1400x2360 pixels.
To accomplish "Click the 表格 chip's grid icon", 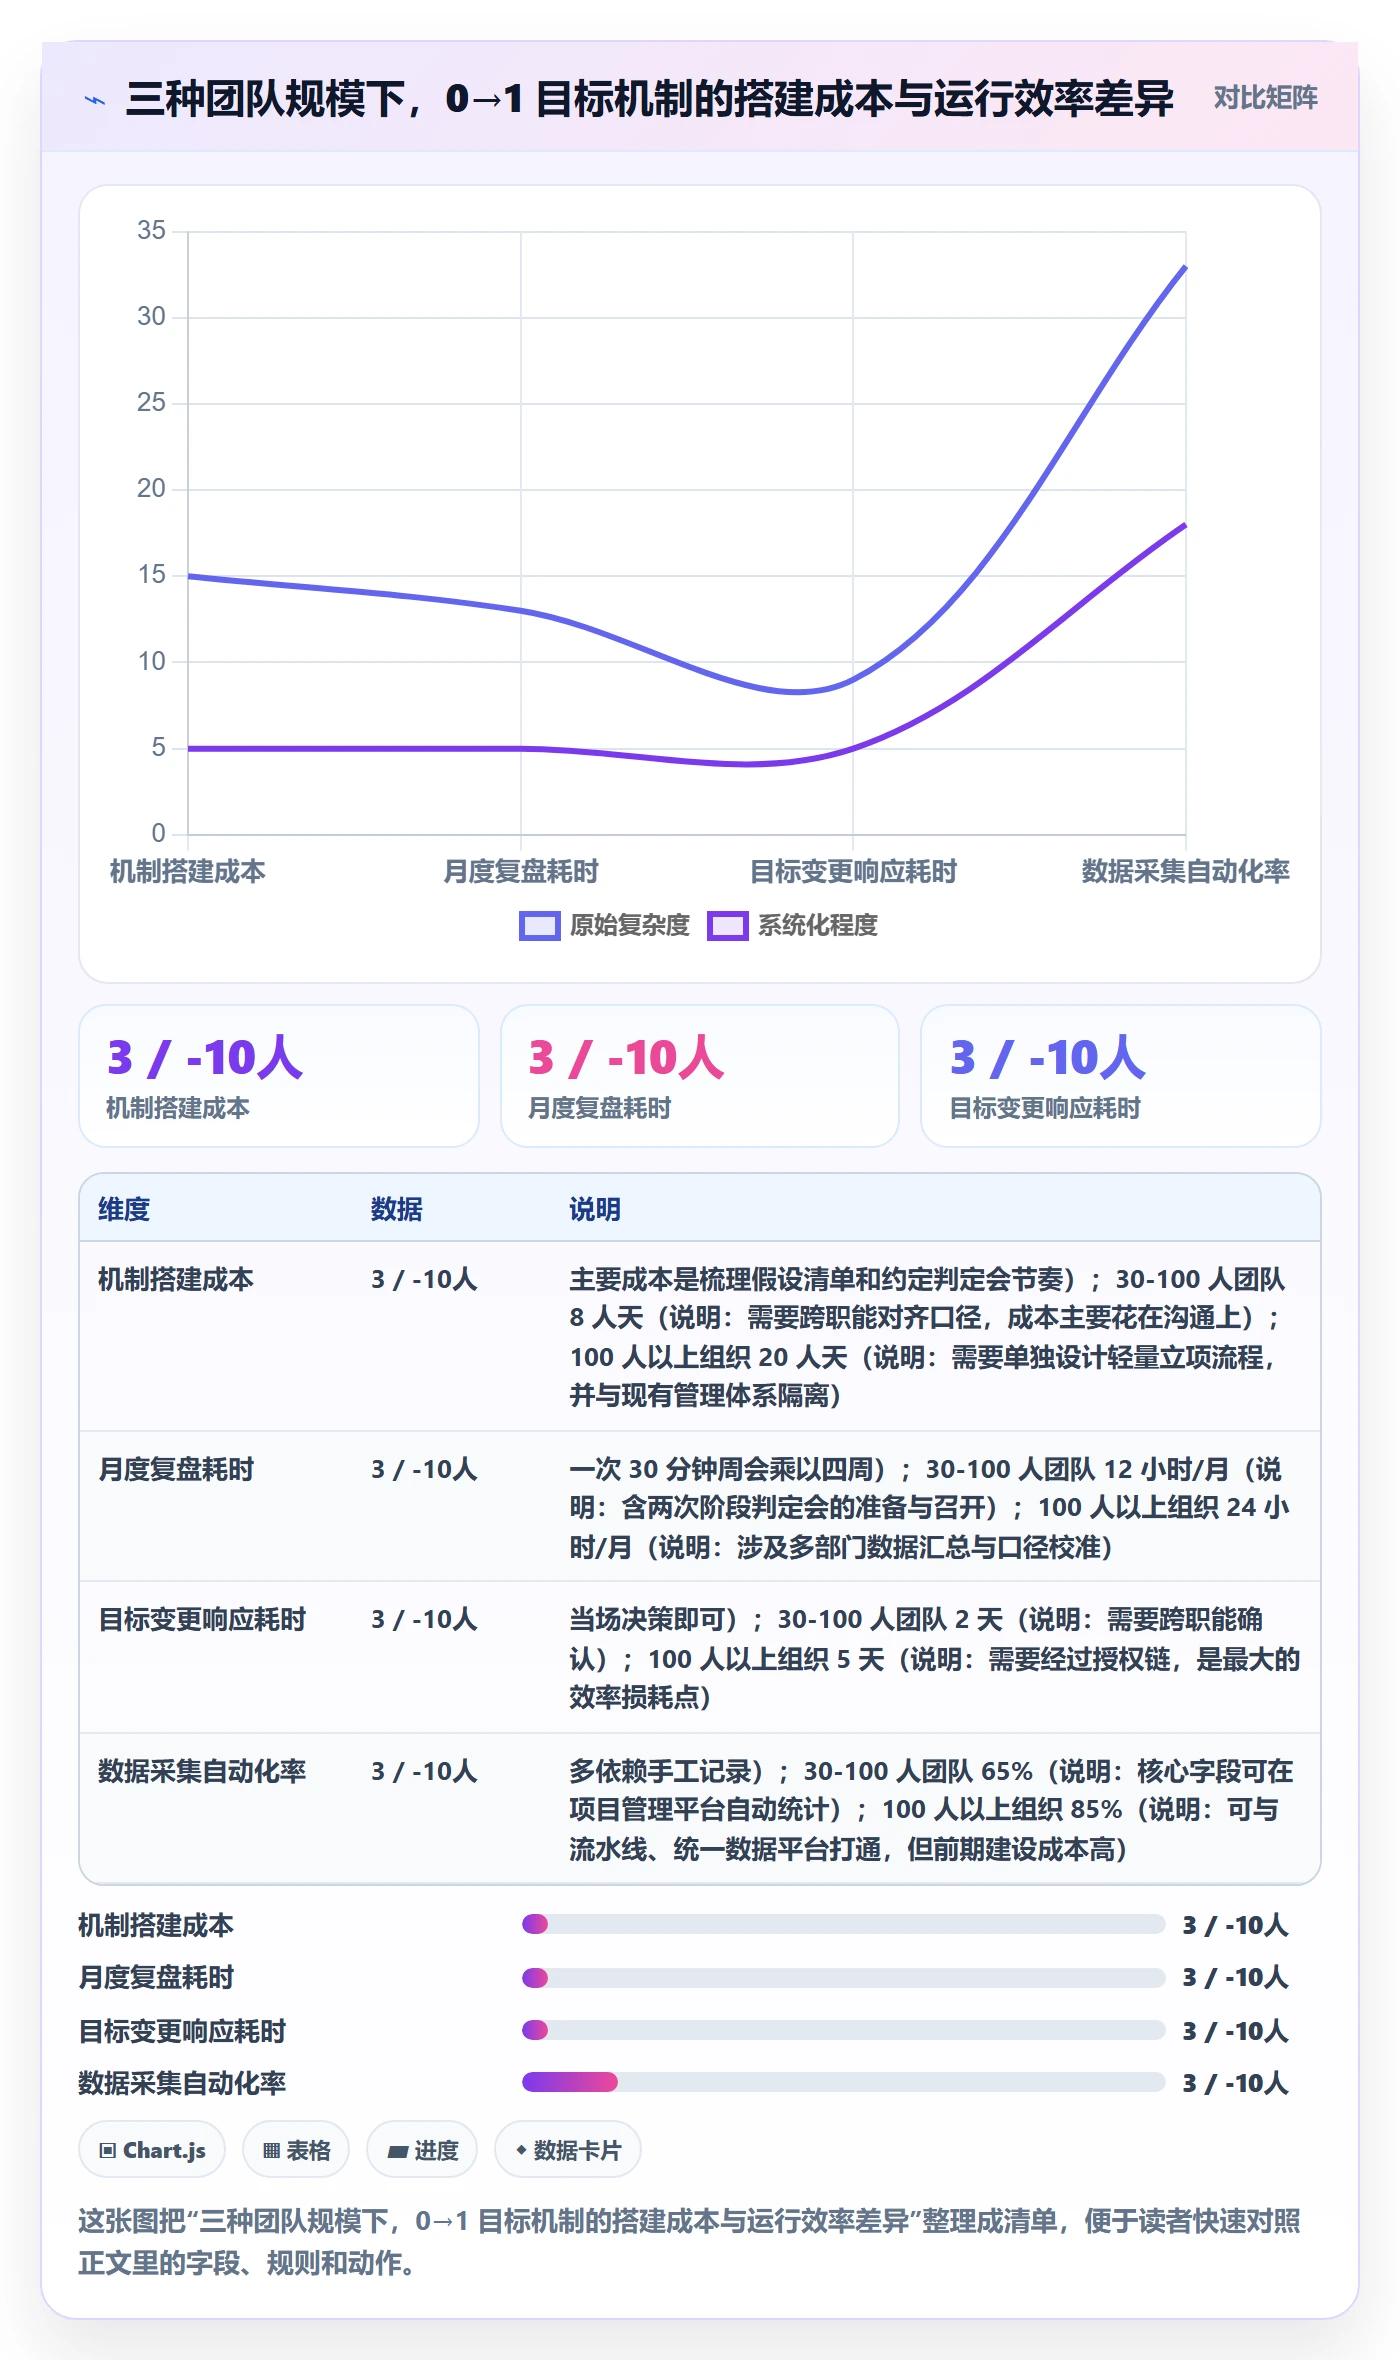I will [x=271, y=2150].
